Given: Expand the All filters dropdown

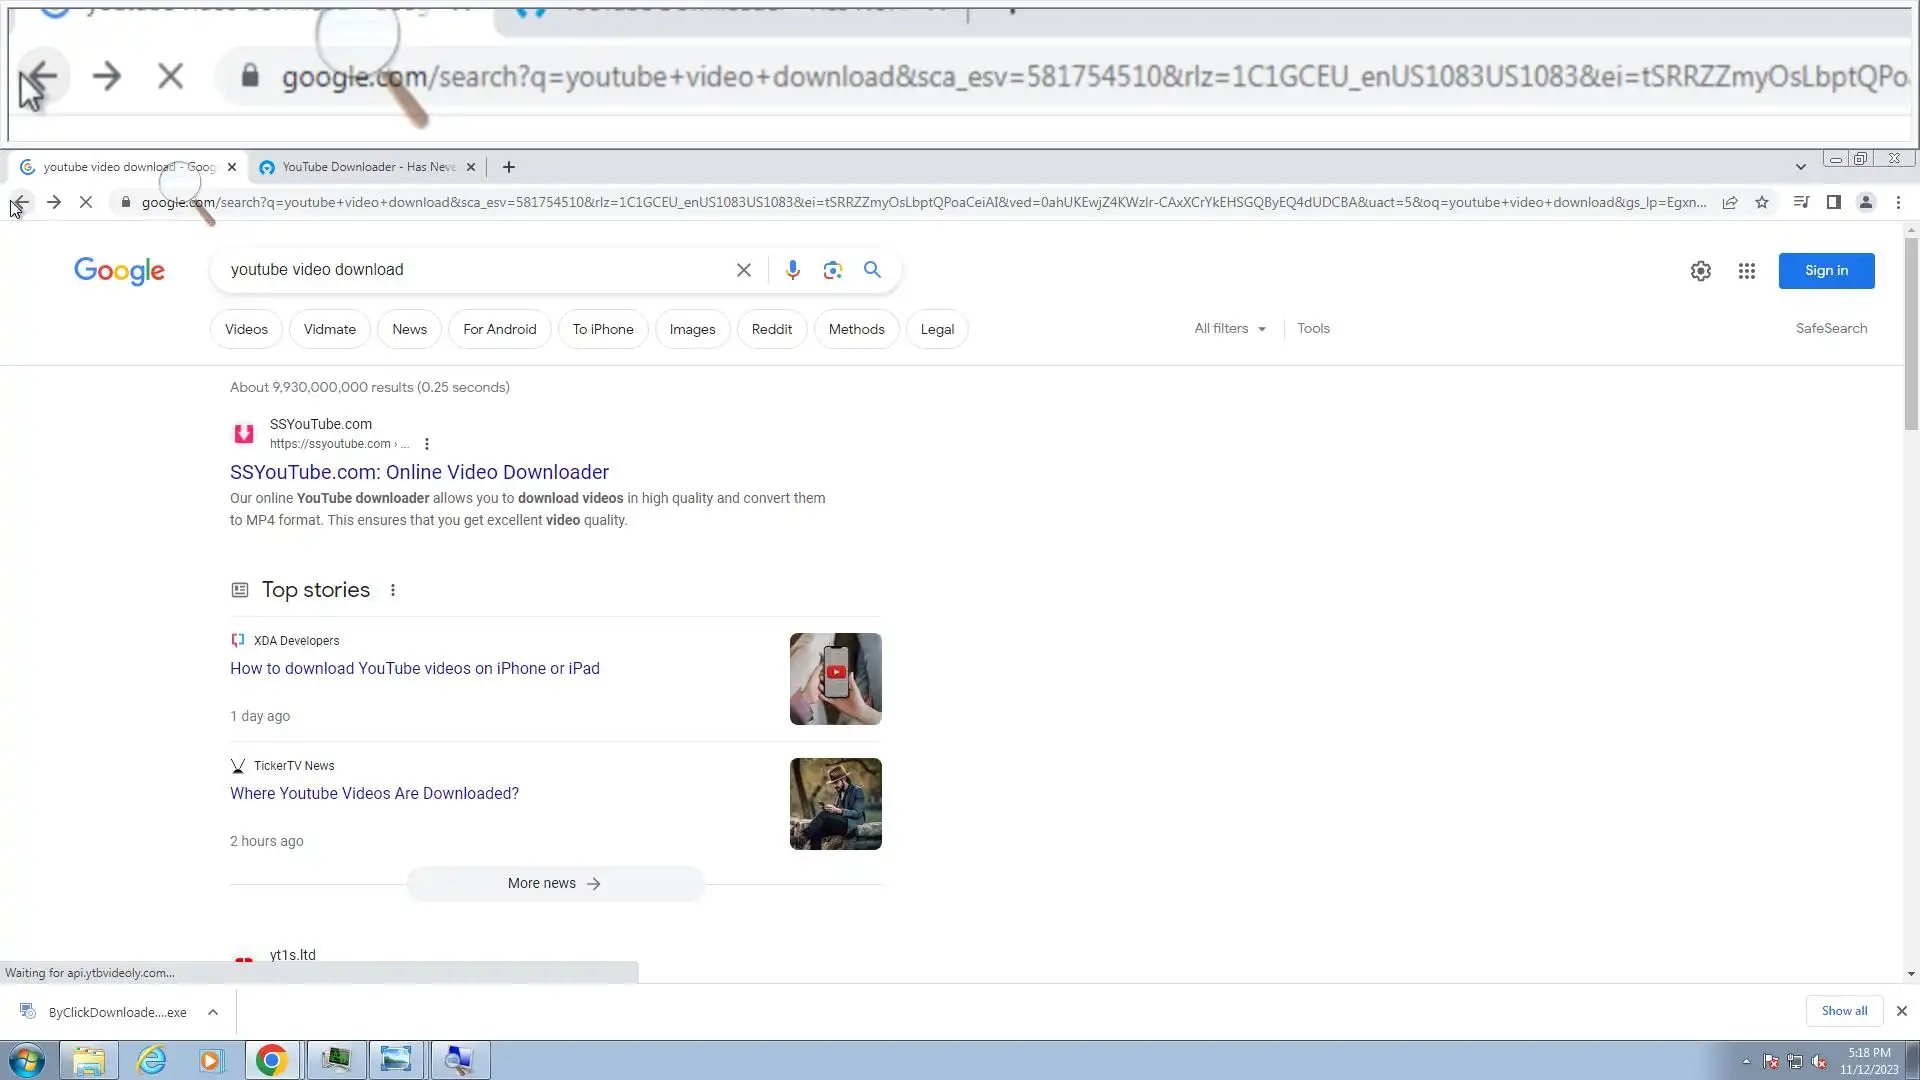Looking at the screenshot, I should 1229,328.
